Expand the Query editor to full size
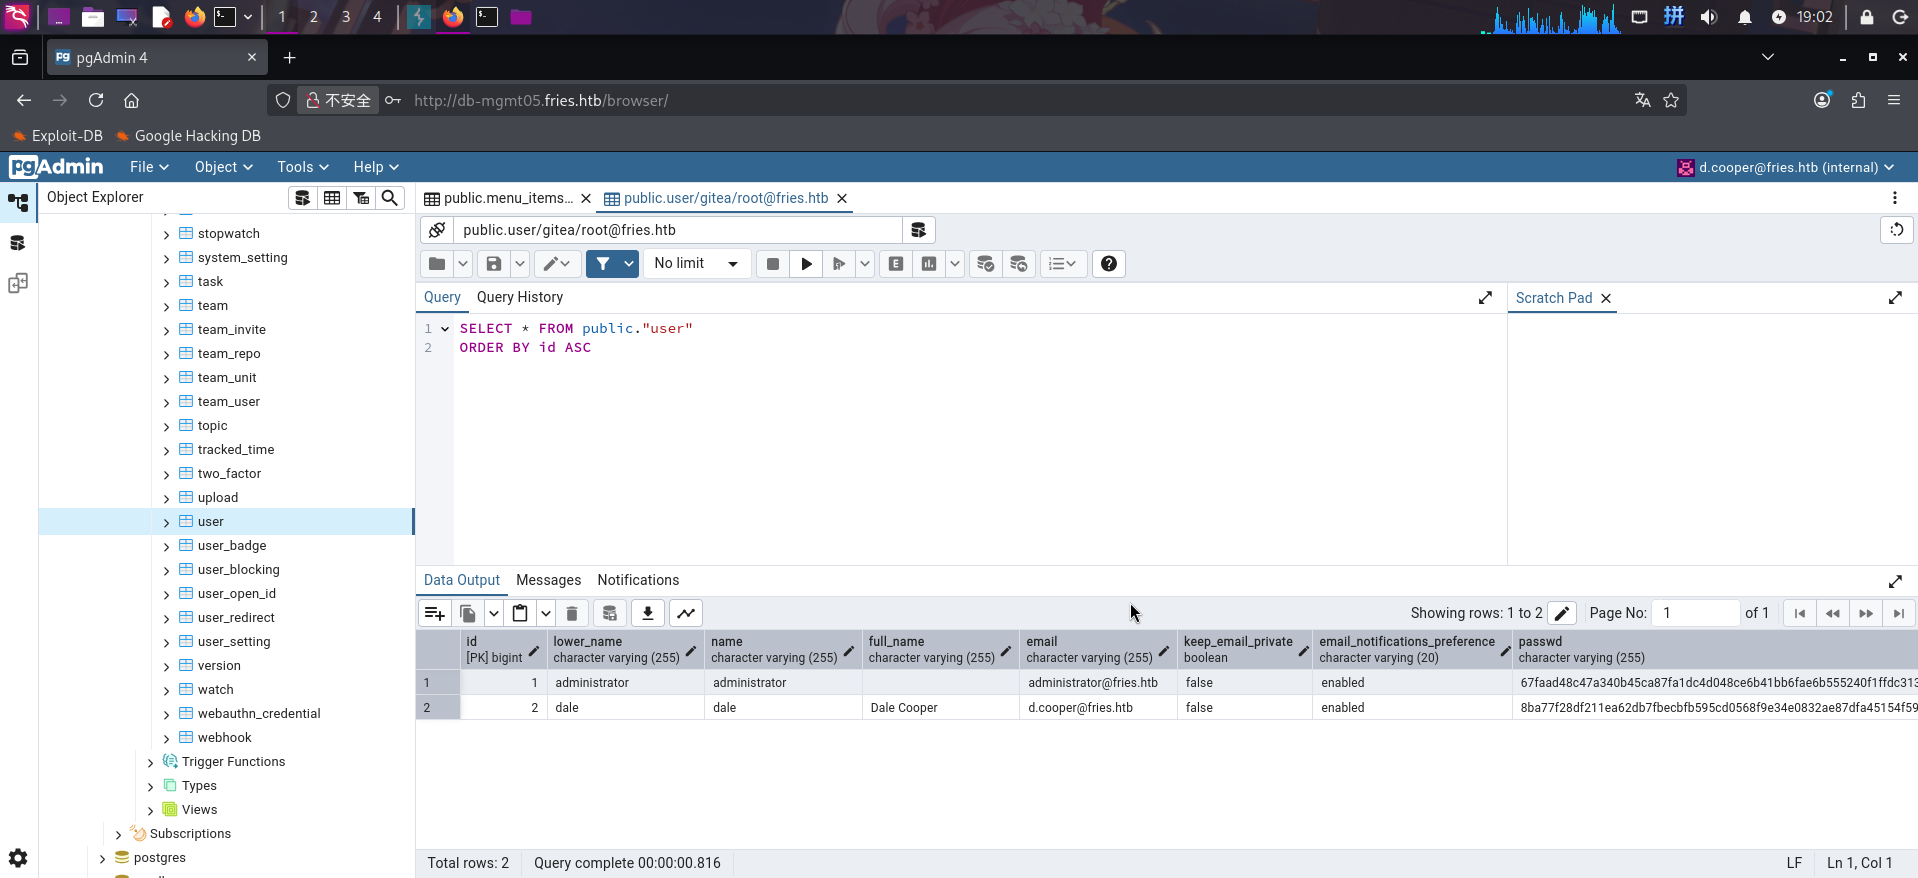This screenshot has width=1918, height=878. tap(1485, 298)
